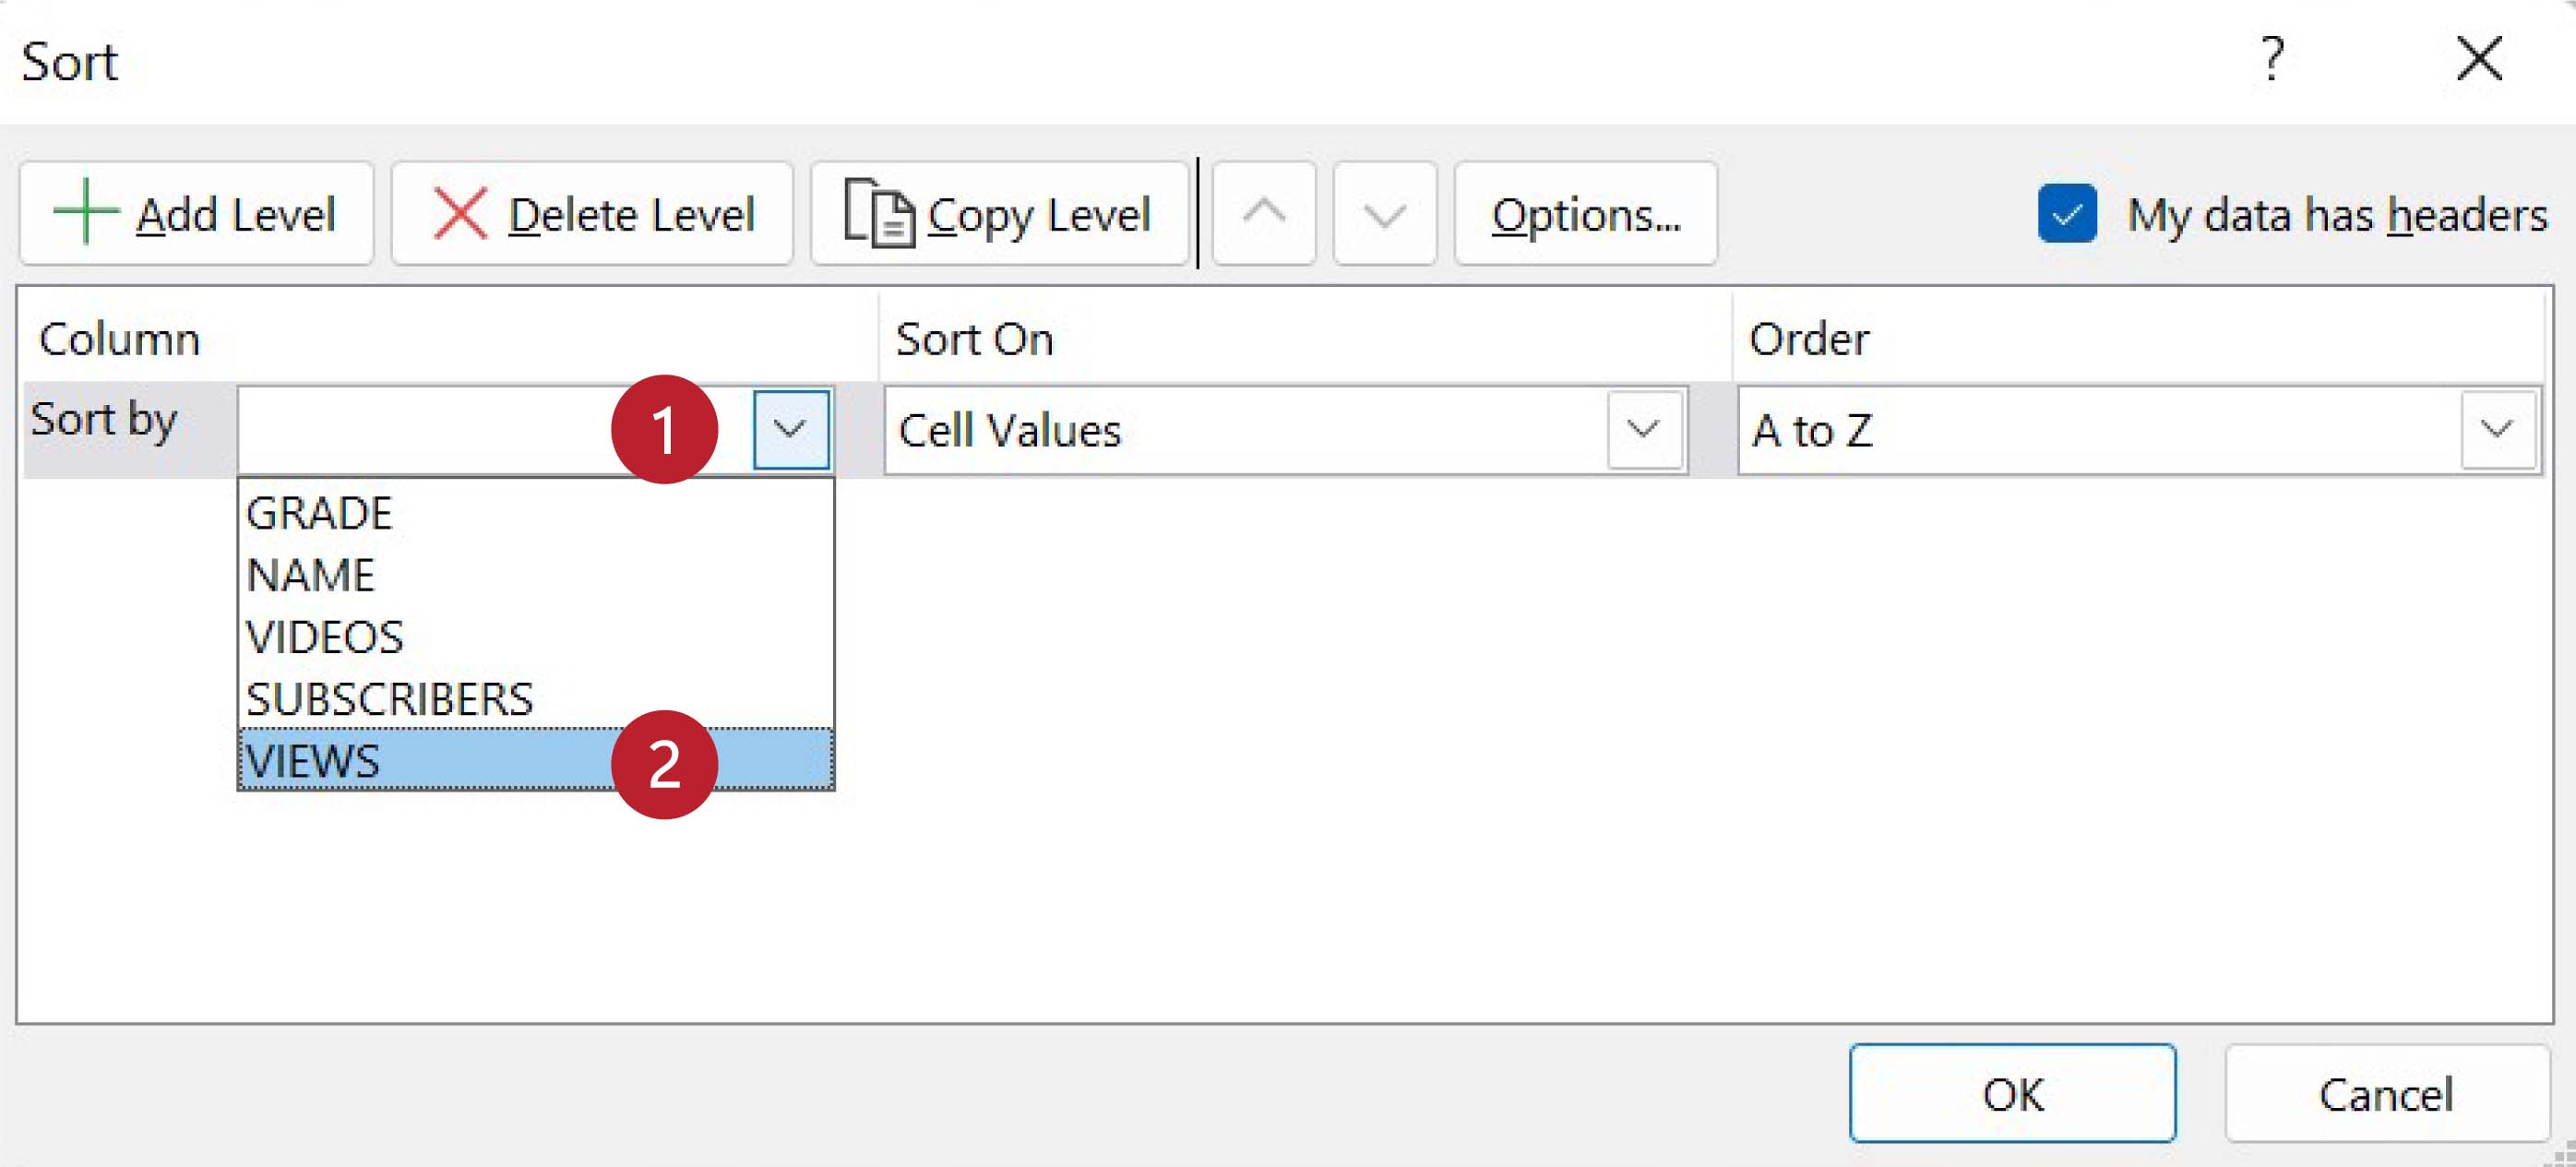Move level down with down arrow
Image resolution: width=2576 pixels, height=1167 pixels.
(x=1384, y=213)
